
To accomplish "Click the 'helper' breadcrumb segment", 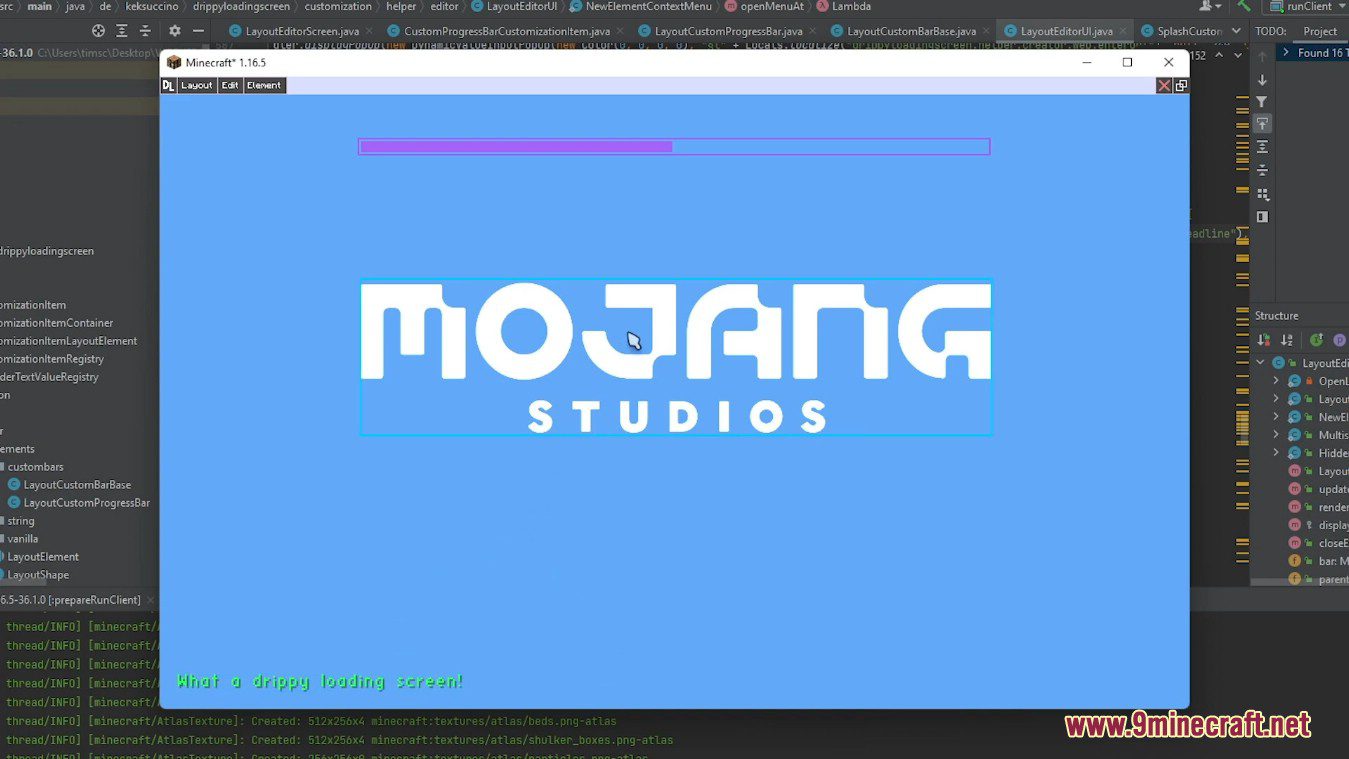I will click(x=401, y=6).
